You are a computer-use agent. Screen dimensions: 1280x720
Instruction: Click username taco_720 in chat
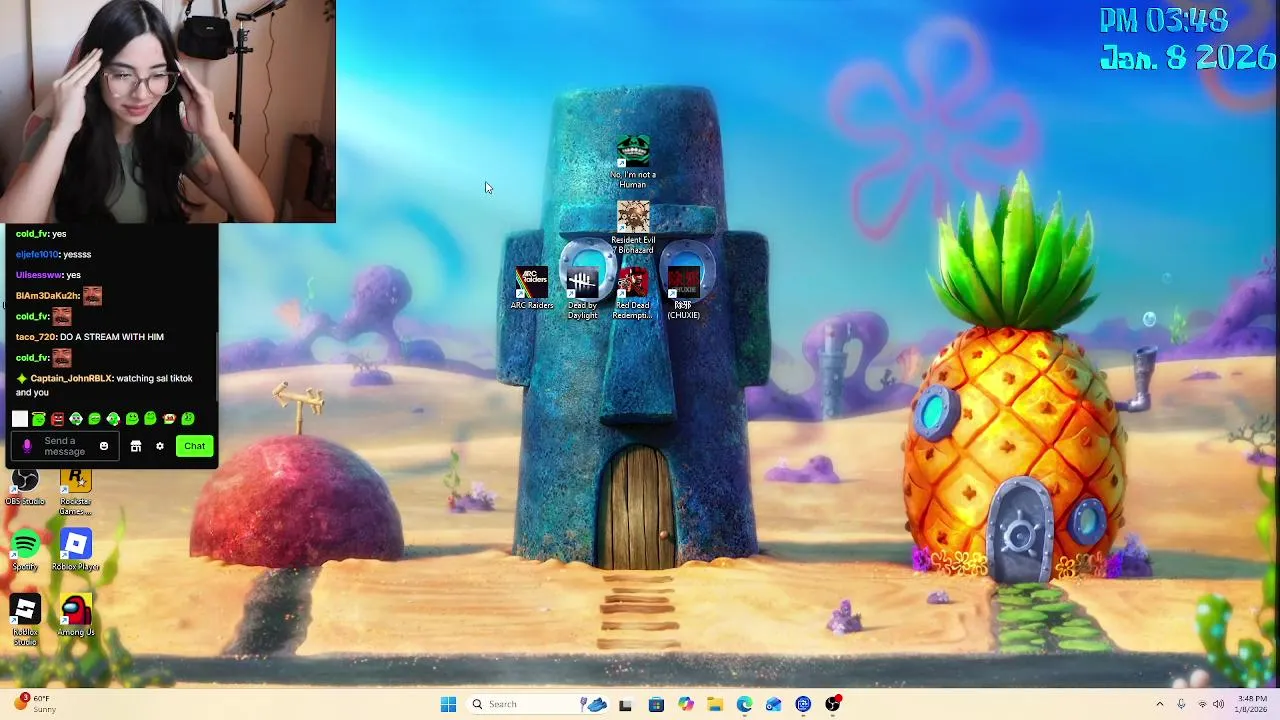click(x=35, y=337)
